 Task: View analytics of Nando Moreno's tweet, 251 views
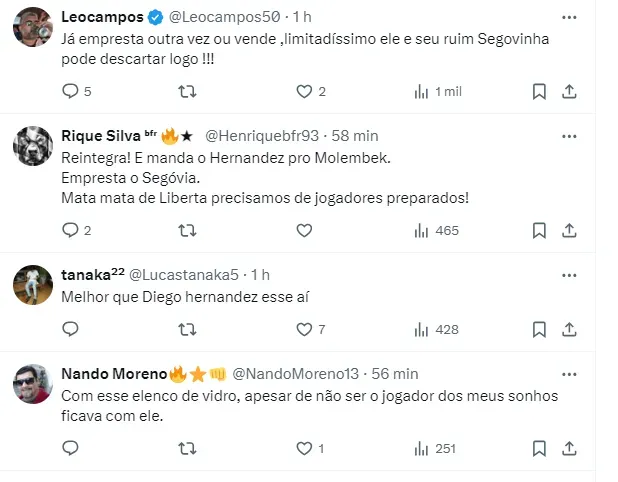[x=436, y=448]
